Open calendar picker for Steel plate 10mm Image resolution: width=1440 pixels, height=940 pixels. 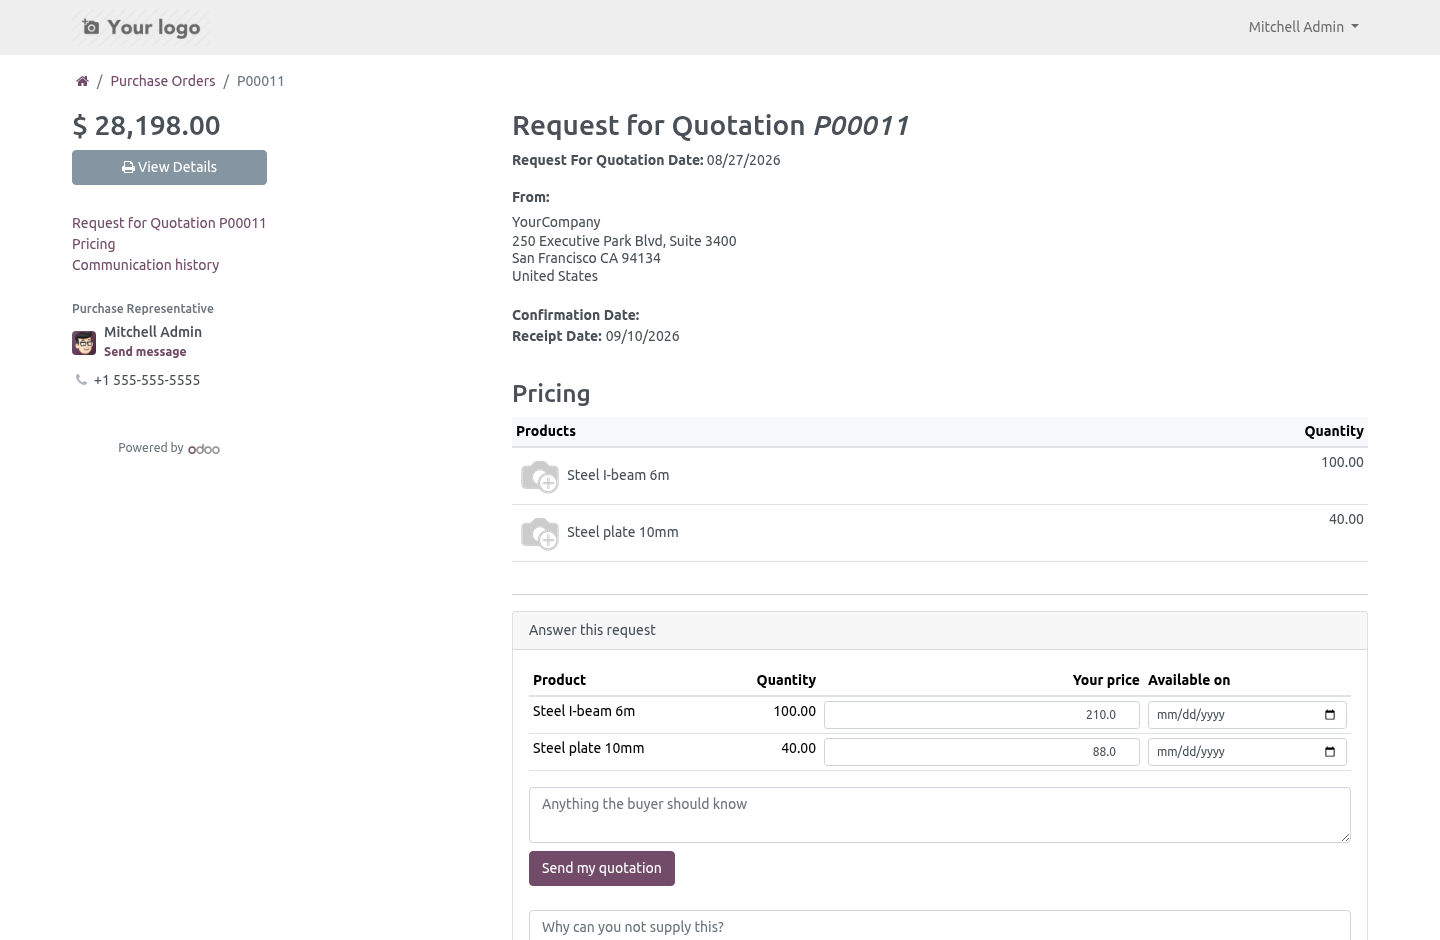(x=1330, y=752)
